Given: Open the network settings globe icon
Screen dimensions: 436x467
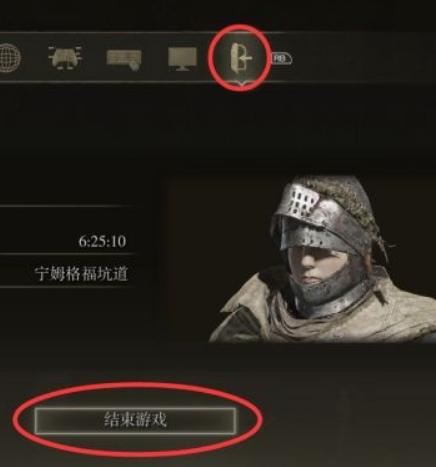Looking at the screenshot, I should coord(9,58).
